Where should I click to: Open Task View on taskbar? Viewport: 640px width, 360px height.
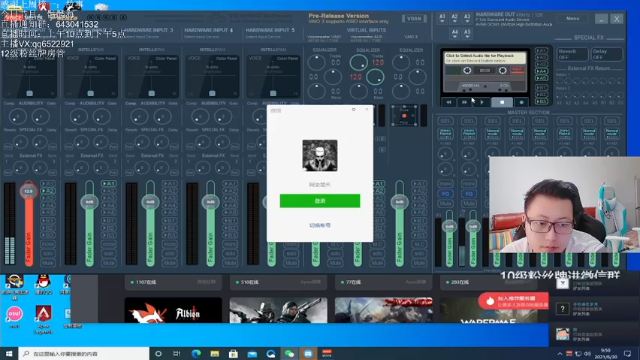coord(177,353)
